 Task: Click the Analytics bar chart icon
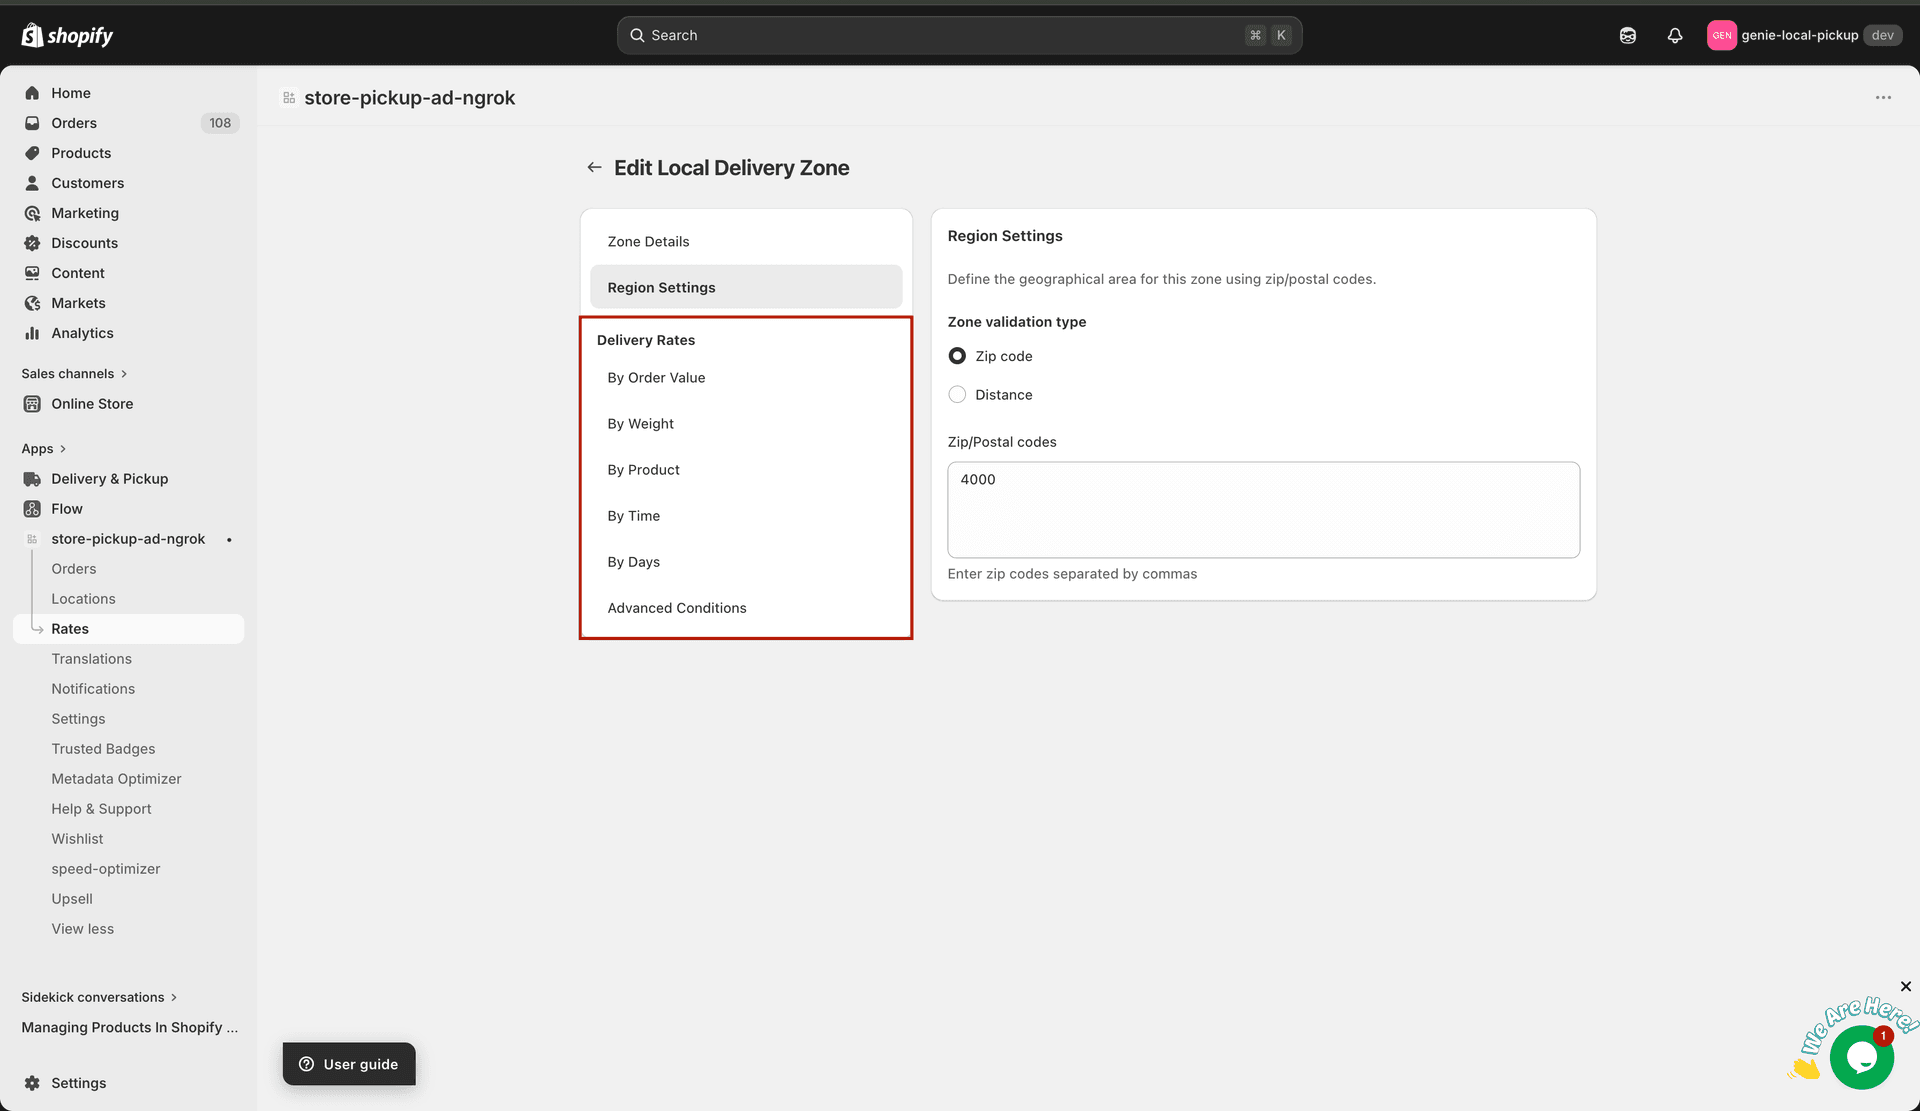[32, 333]
